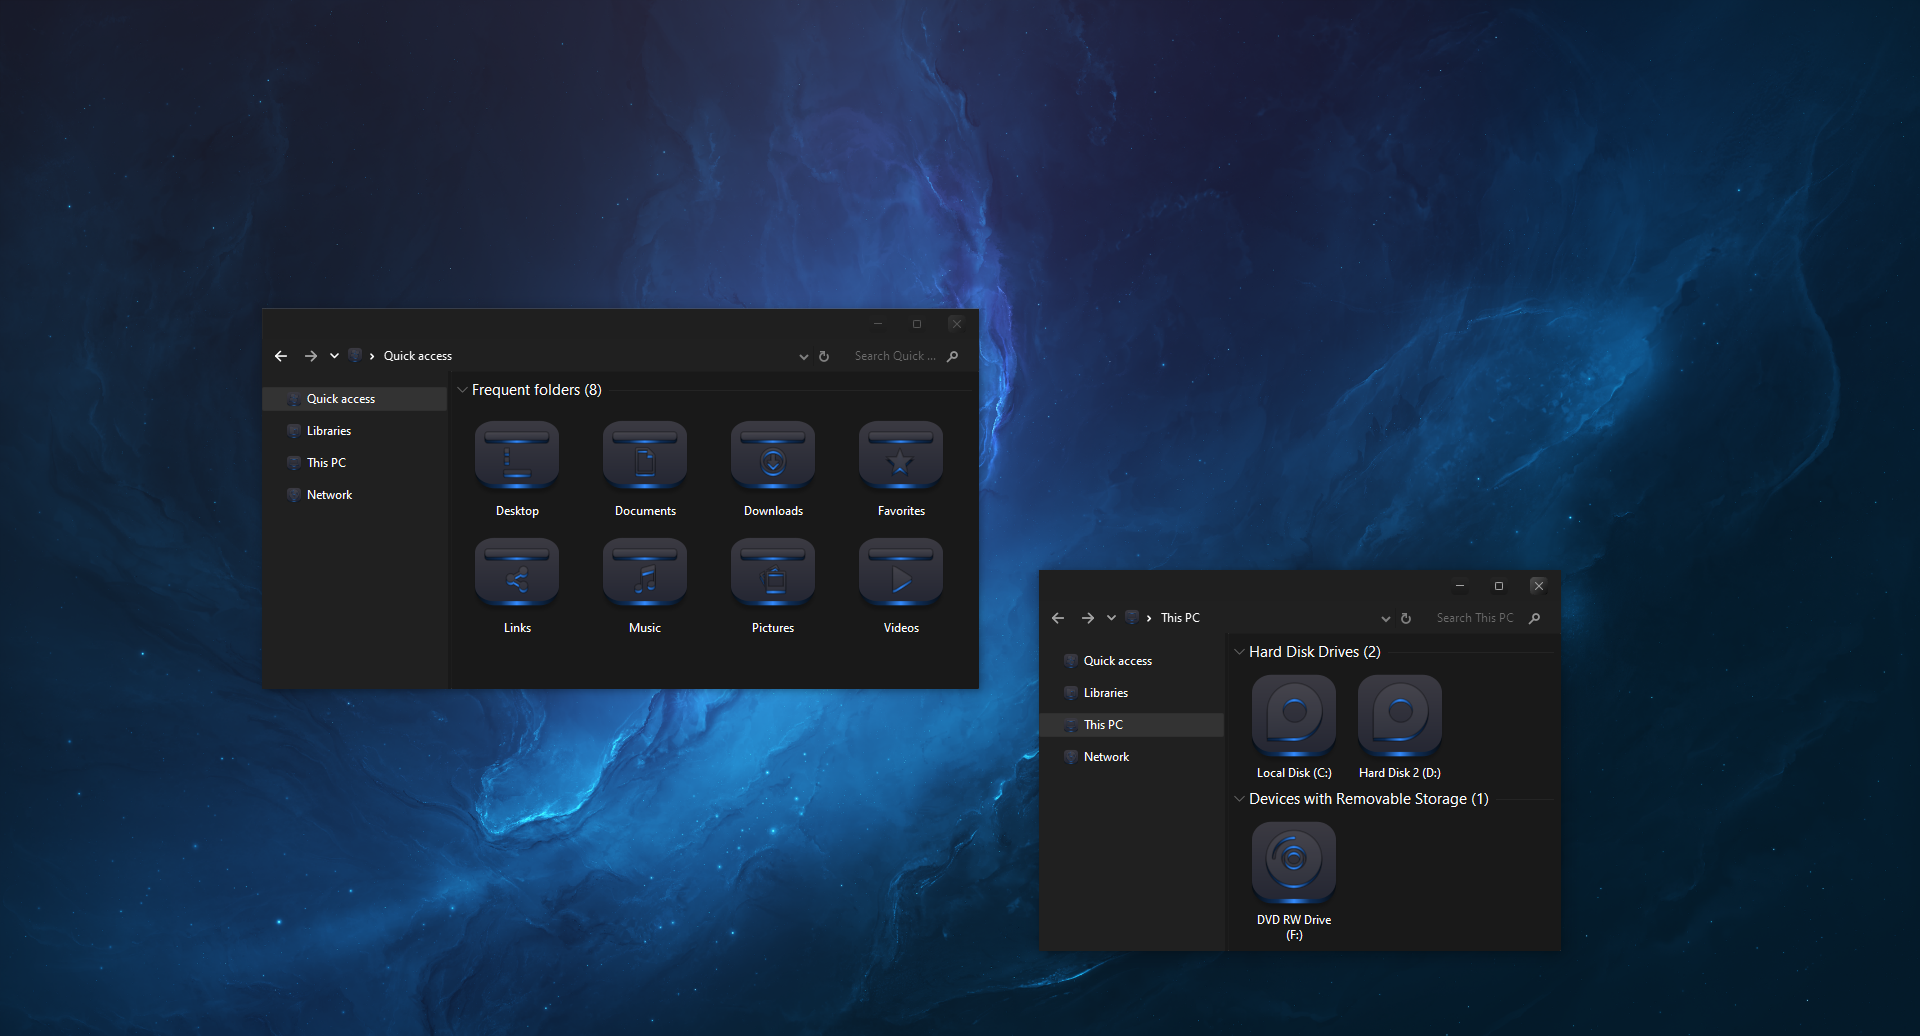Select This PC in the sidebar

1103,724
